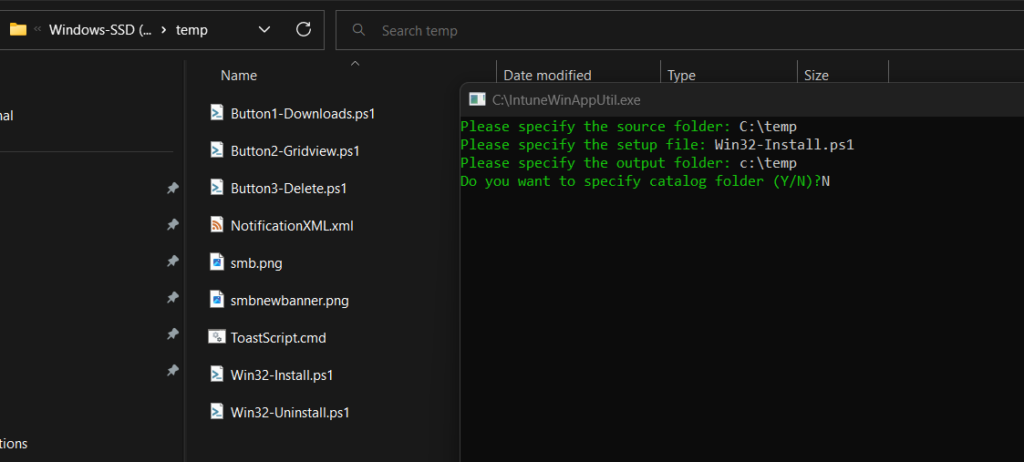Viewport: 1024px width, 462px height.
Task: Sort files by Size column header
Action: pyautogui.click(x=816, y=75)
